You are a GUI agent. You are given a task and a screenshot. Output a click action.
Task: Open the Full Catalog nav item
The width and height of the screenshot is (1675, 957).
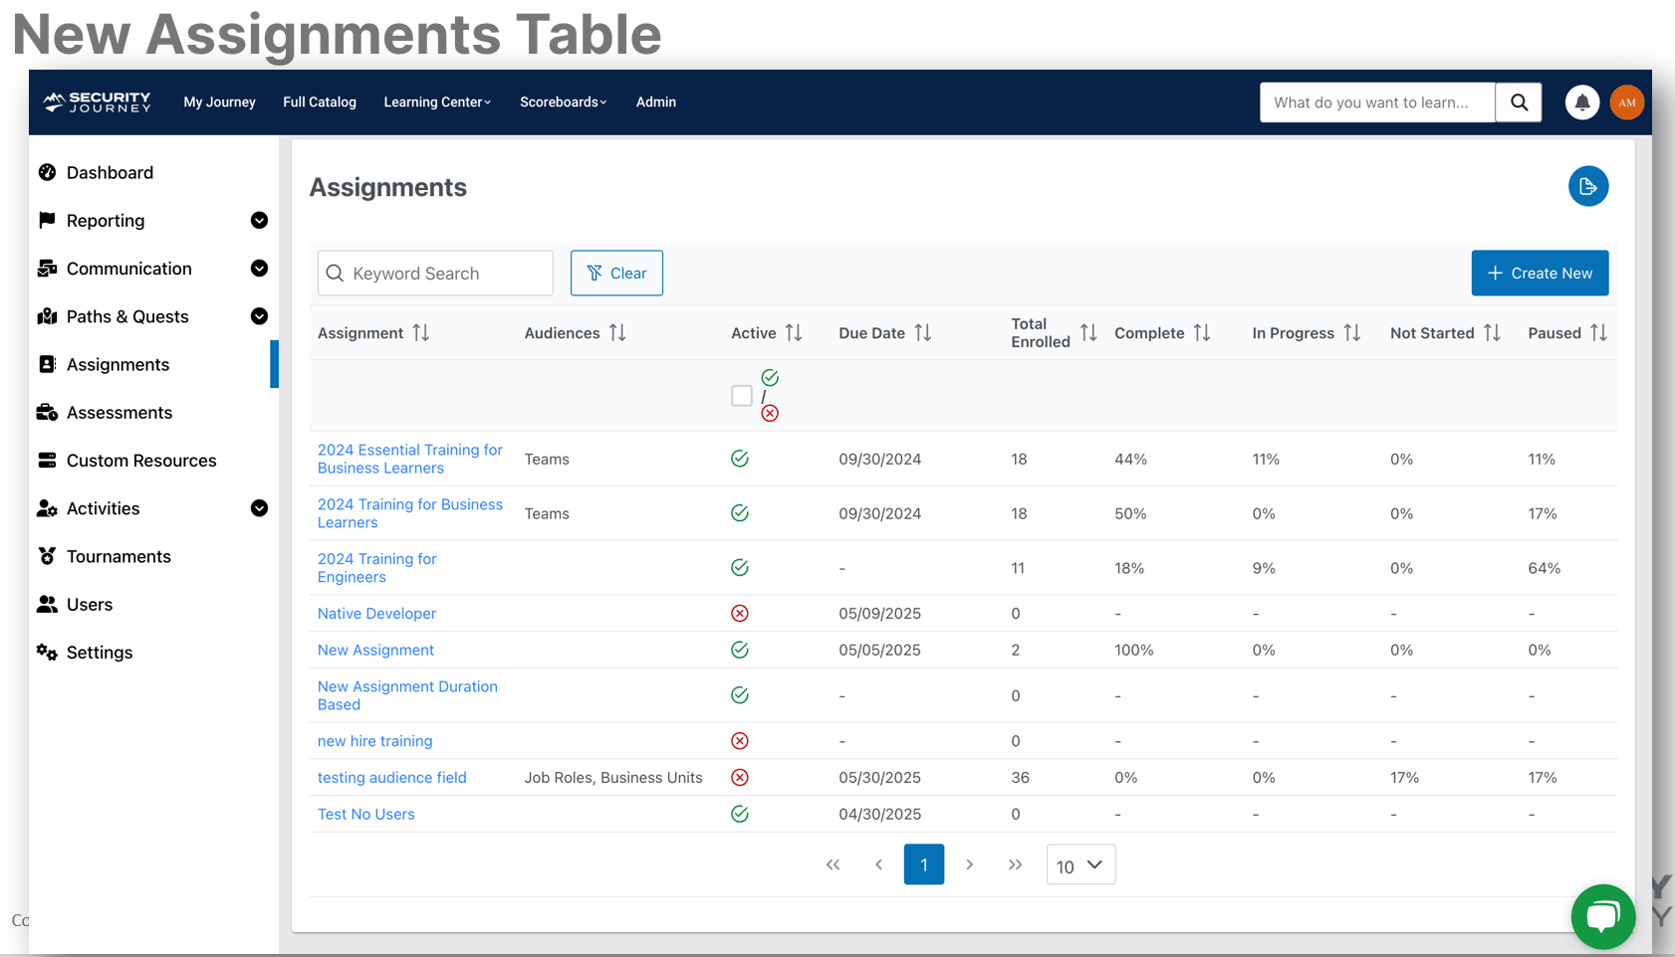tap(319, 102)
